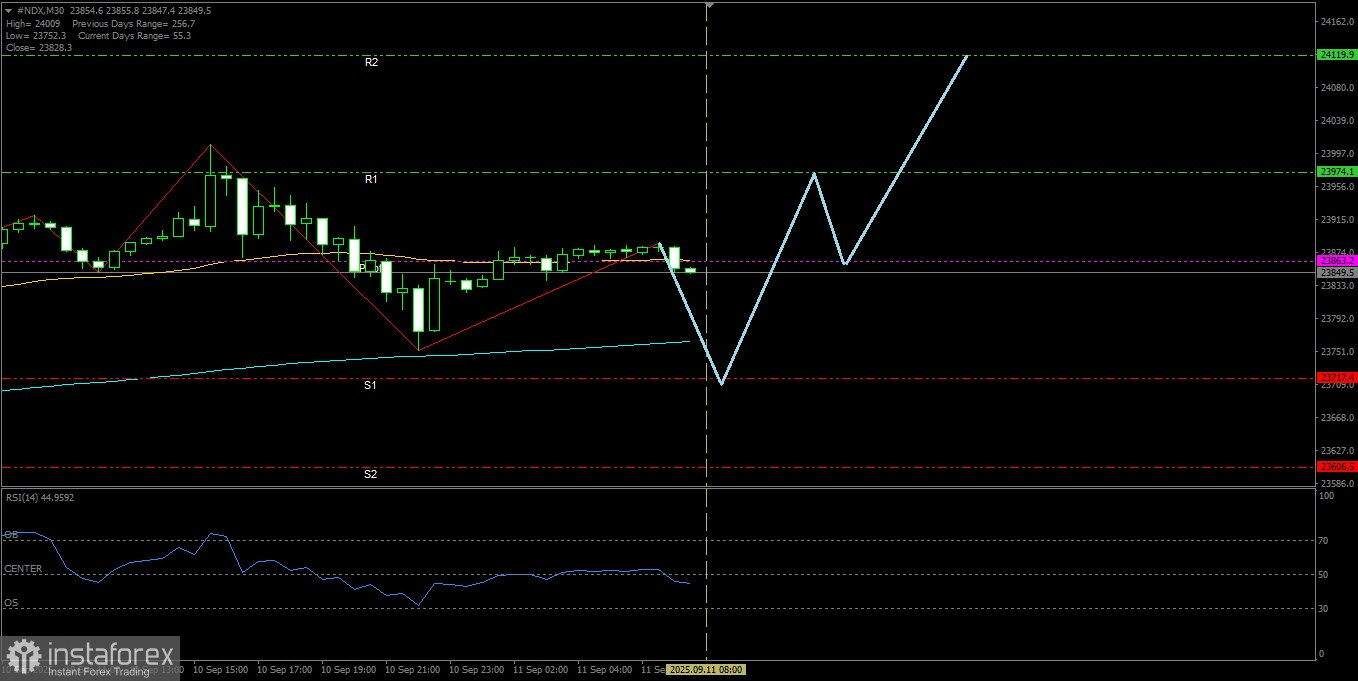Viewport: 1358px width, 681px height.
Task: Click the Current Days Range= 55.3 text
Action: (134, 36)
